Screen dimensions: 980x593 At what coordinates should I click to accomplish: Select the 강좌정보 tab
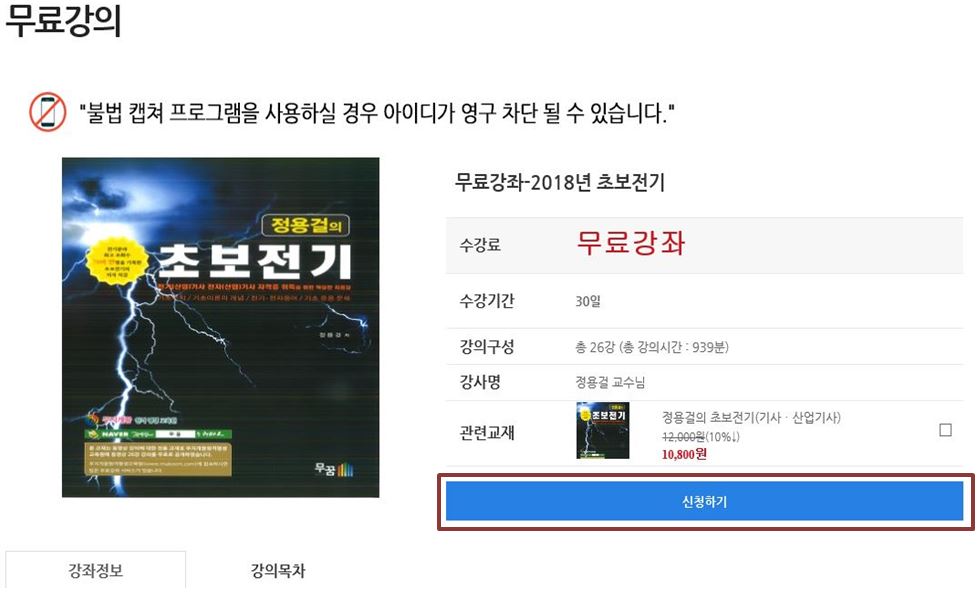(96, 571)
